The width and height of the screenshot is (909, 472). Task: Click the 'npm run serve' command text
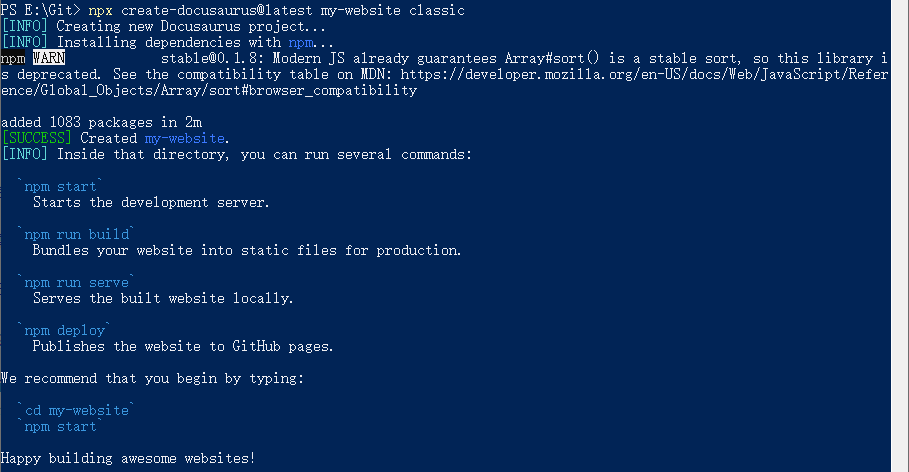pyautogui.click(x=77, y=282)
